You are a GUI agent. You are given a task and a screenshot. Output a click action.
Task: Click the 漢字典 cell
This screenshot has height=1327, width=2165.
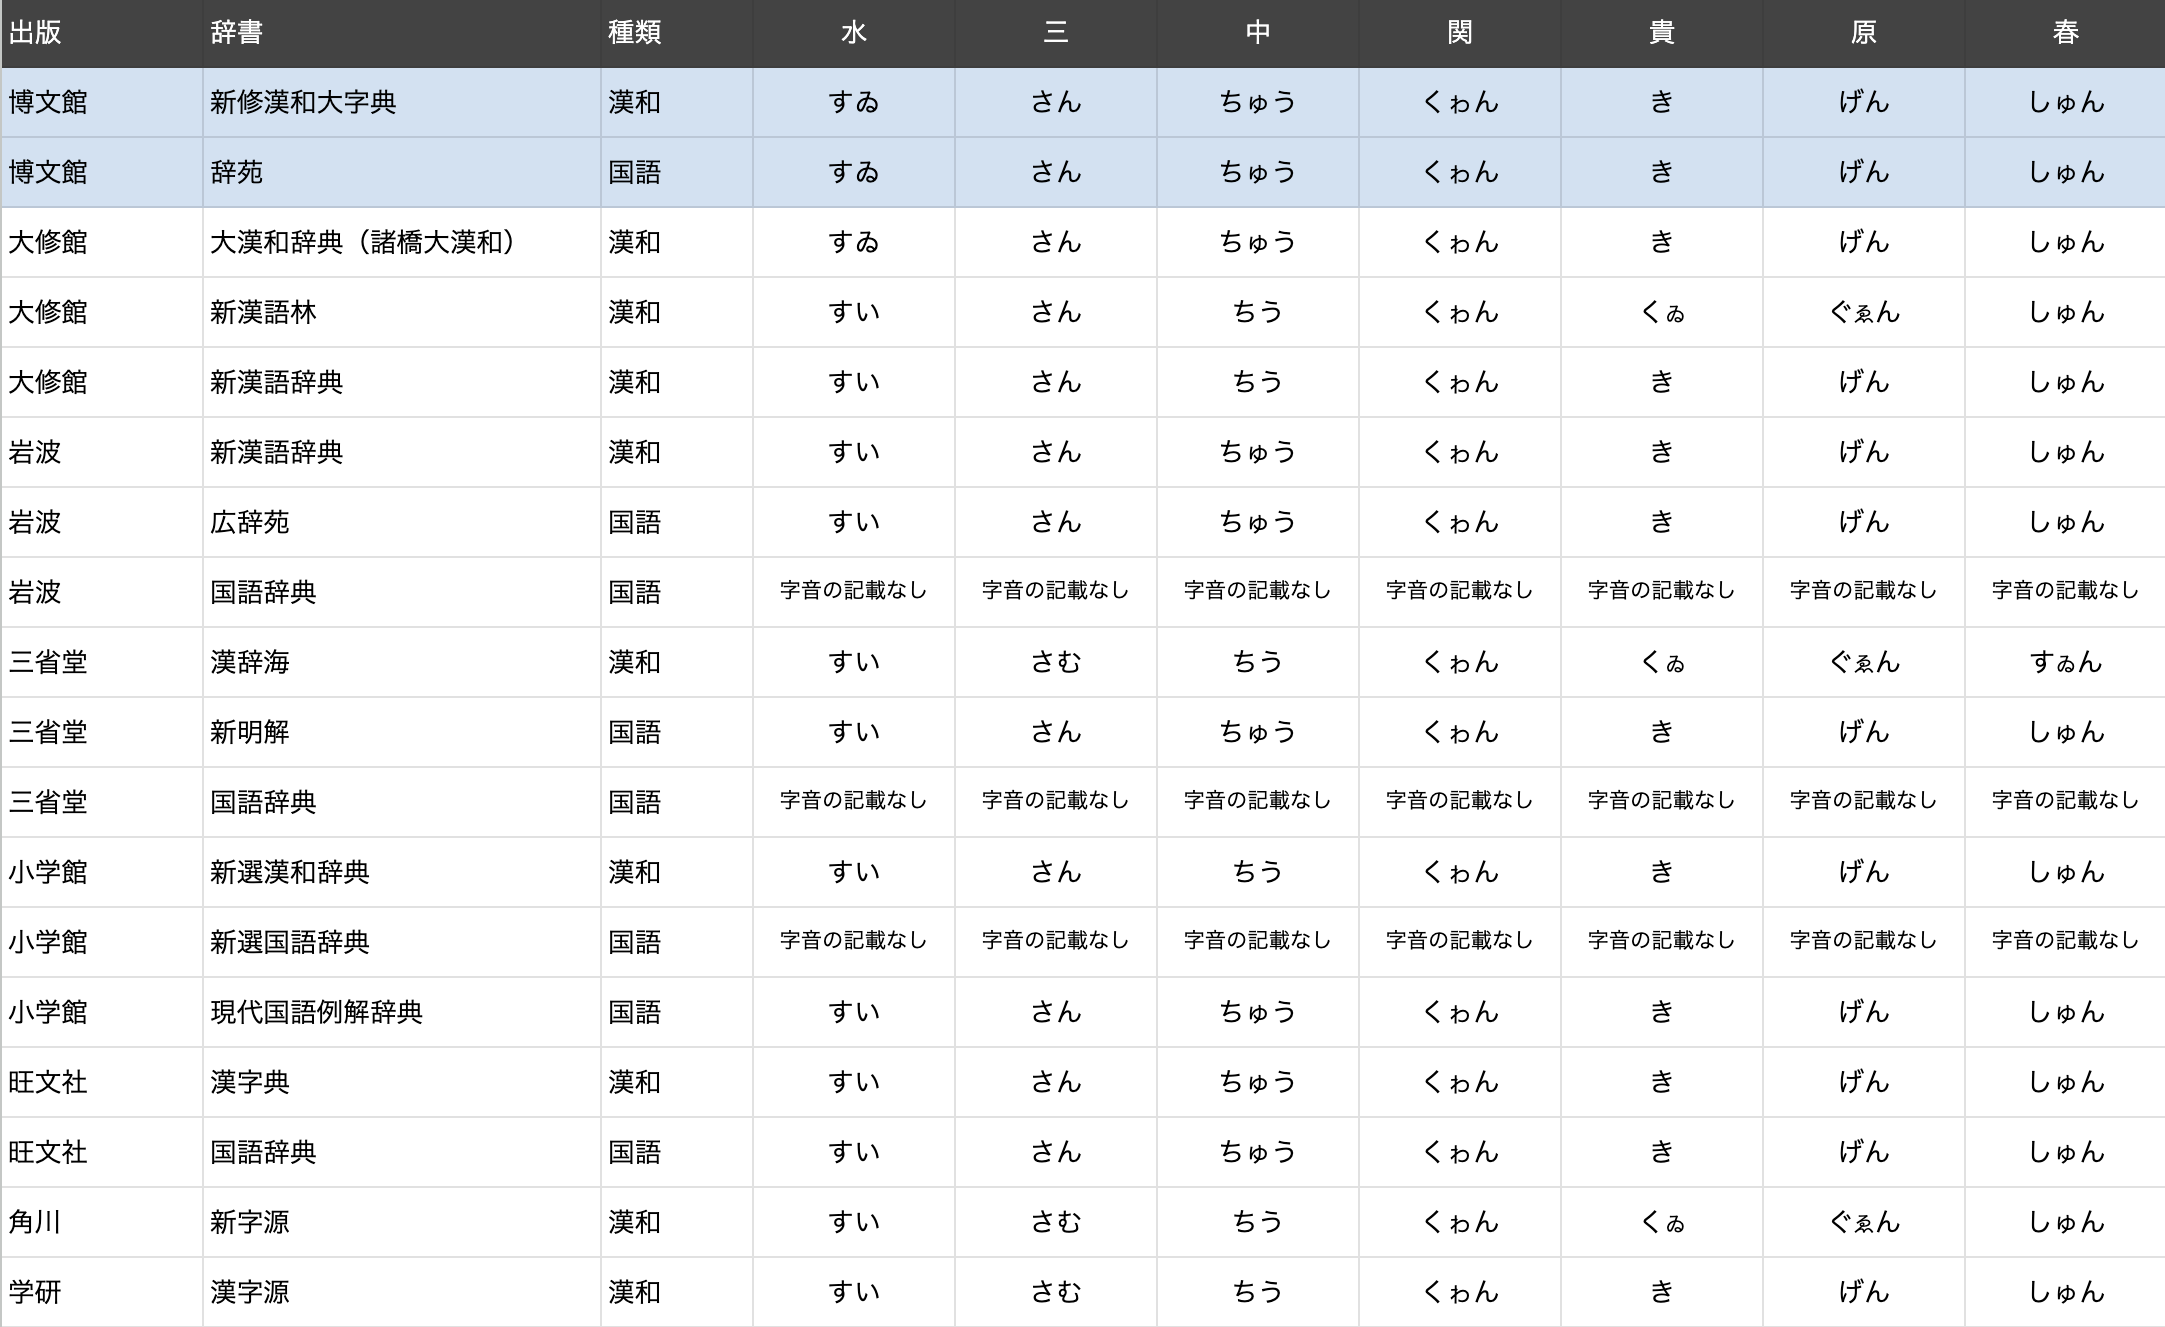(401, 1082)
